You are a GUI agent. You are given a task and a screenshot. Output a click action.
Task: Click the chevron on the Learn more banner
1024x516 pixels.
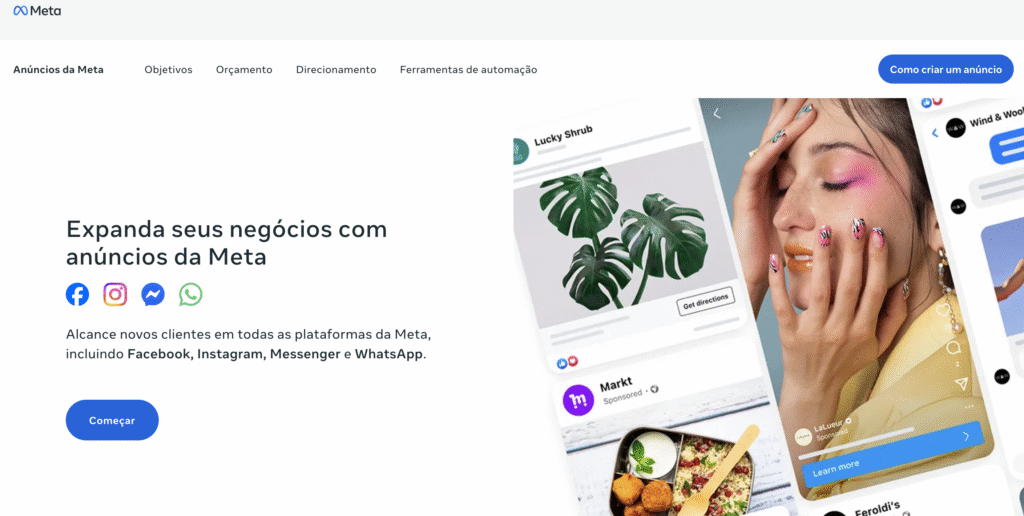[967, 436]
